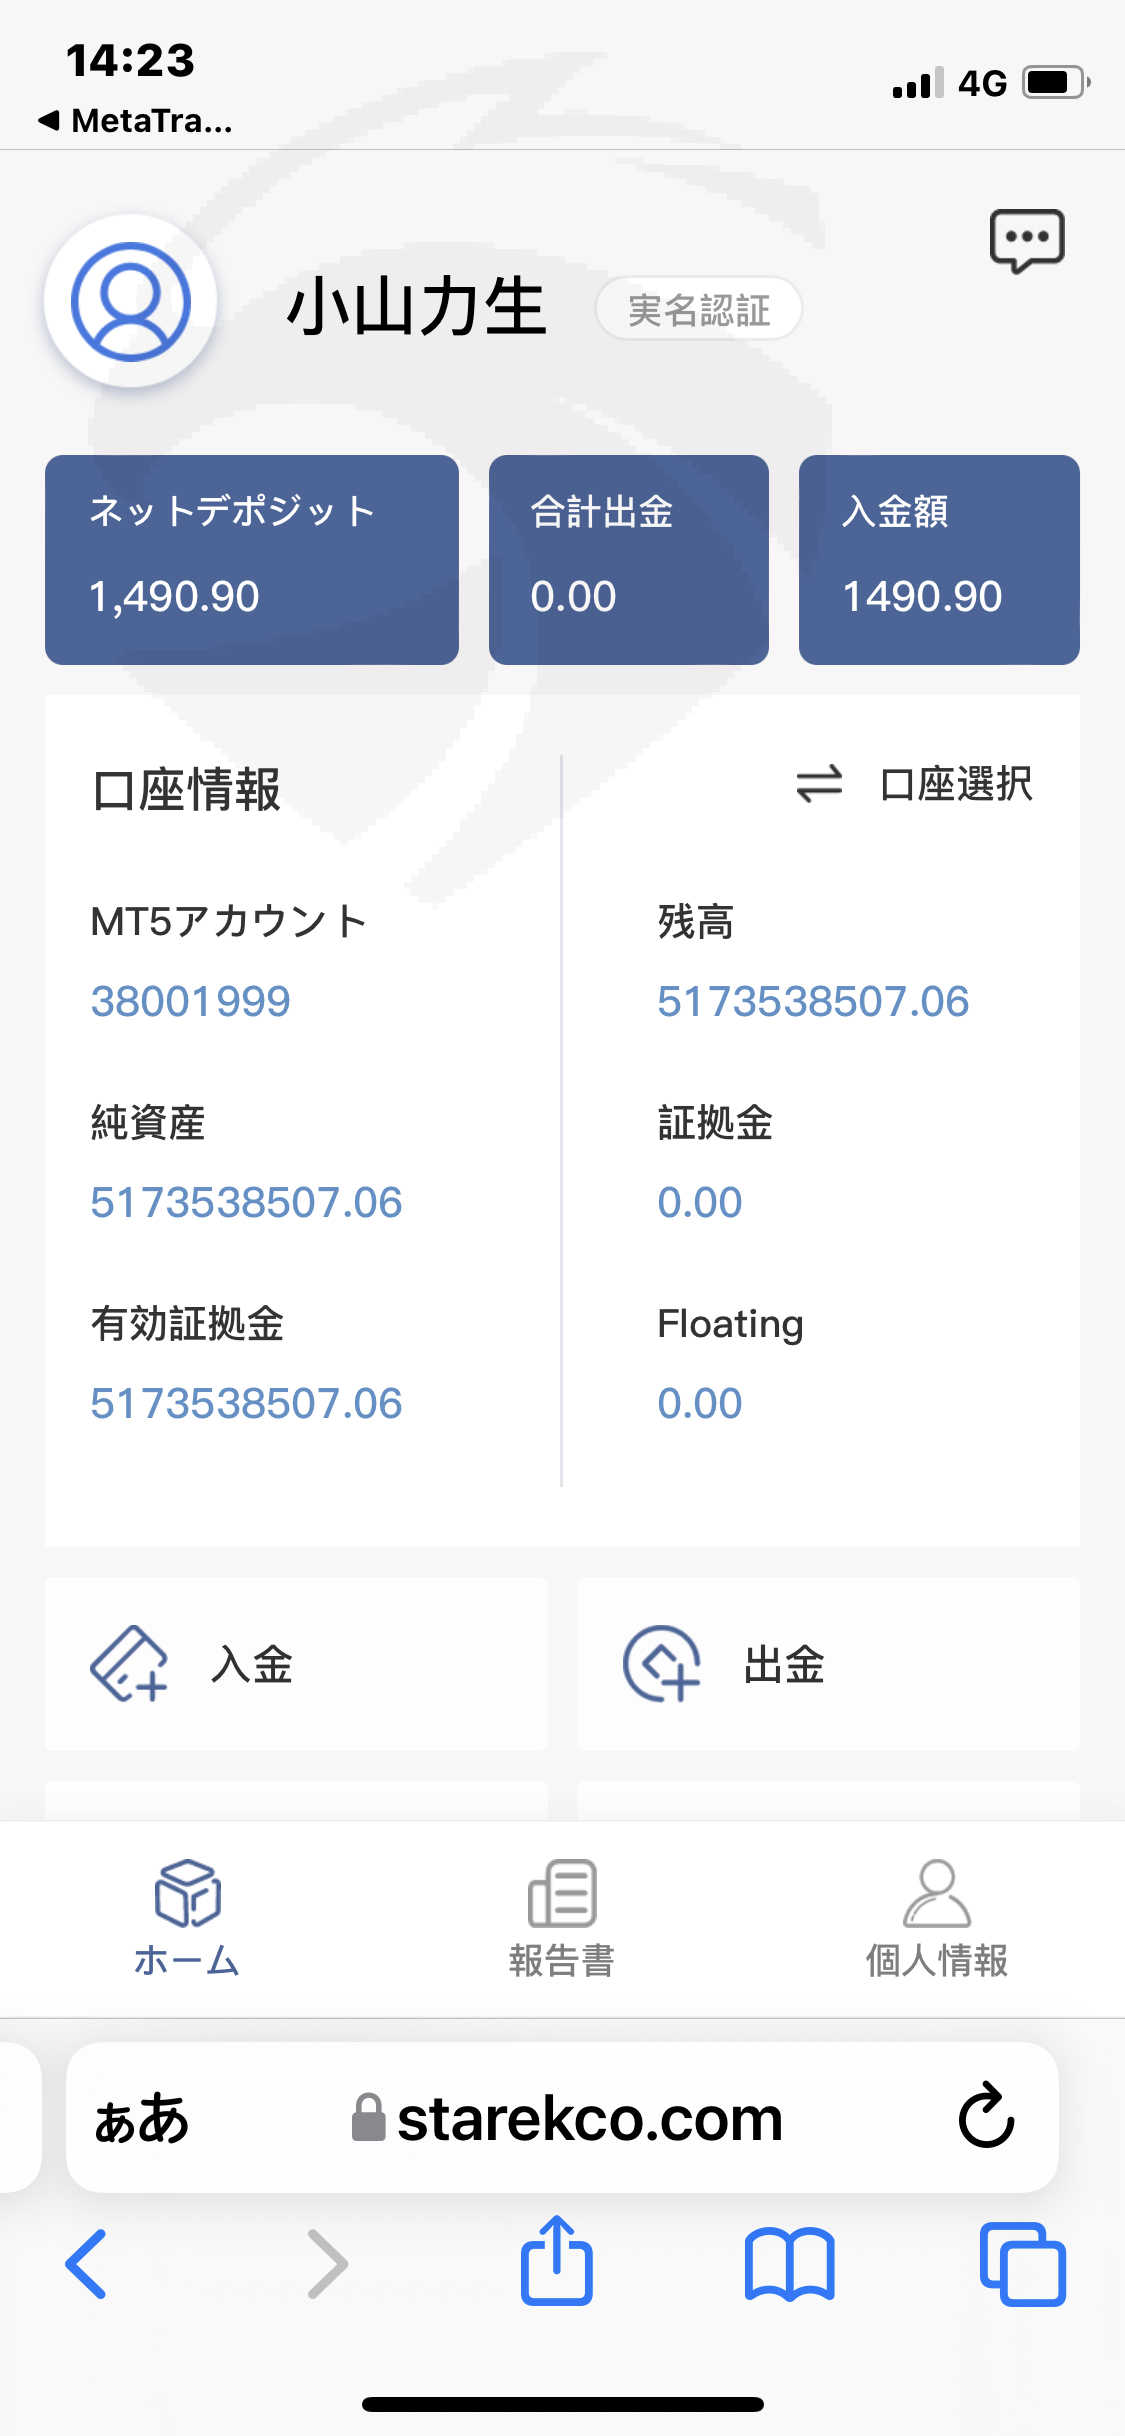Image resolution: width=1125 pixels, height=2436 pixels.
Task: Tap the 入金 deposit card icon
Action: [129, 1664]
